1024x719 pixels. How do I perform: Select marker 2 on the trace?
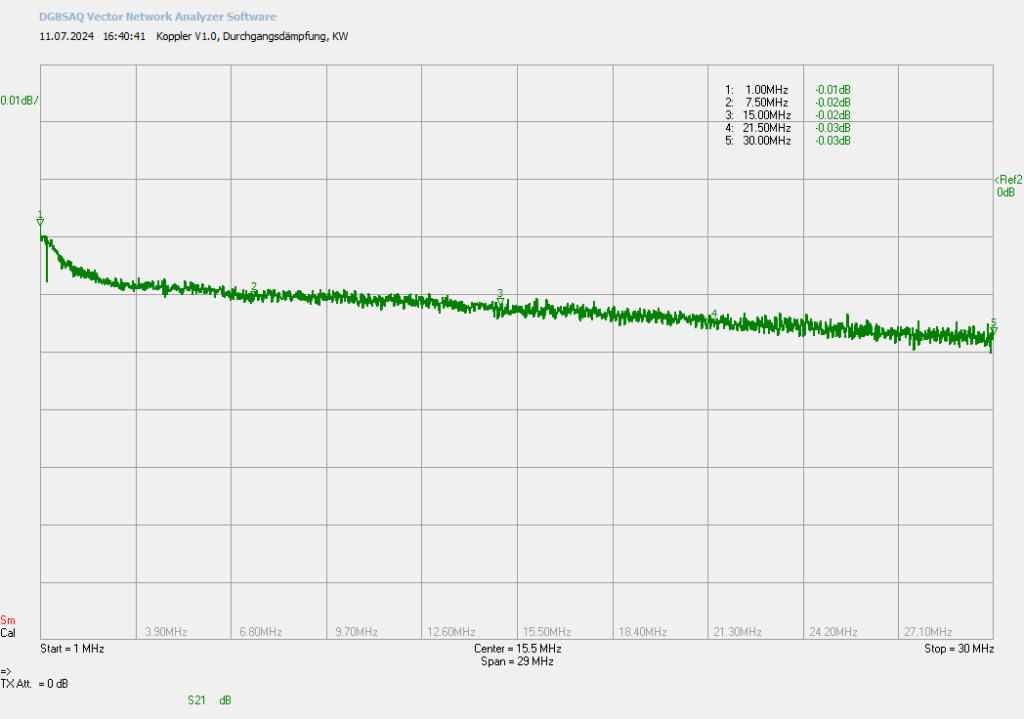[254, 287]
